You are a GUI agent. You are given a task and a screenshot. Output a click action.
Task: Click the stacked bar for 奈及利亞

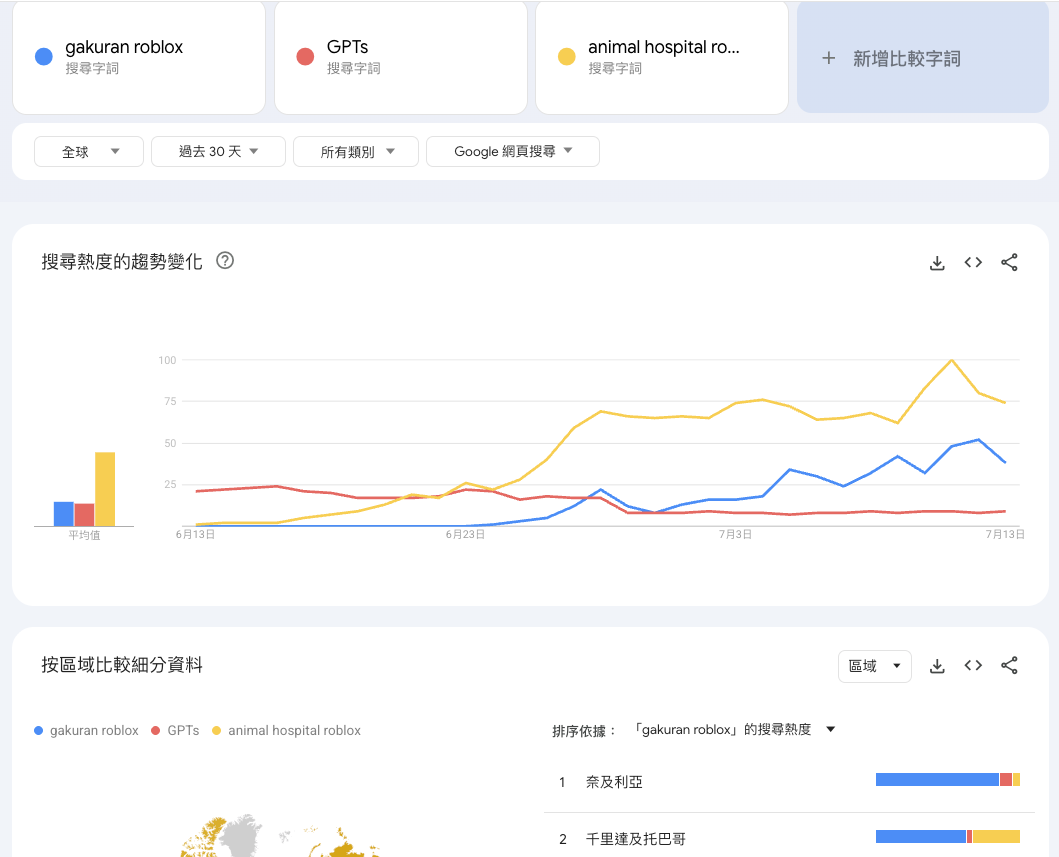pyautogui.click(x=948, y=780)
